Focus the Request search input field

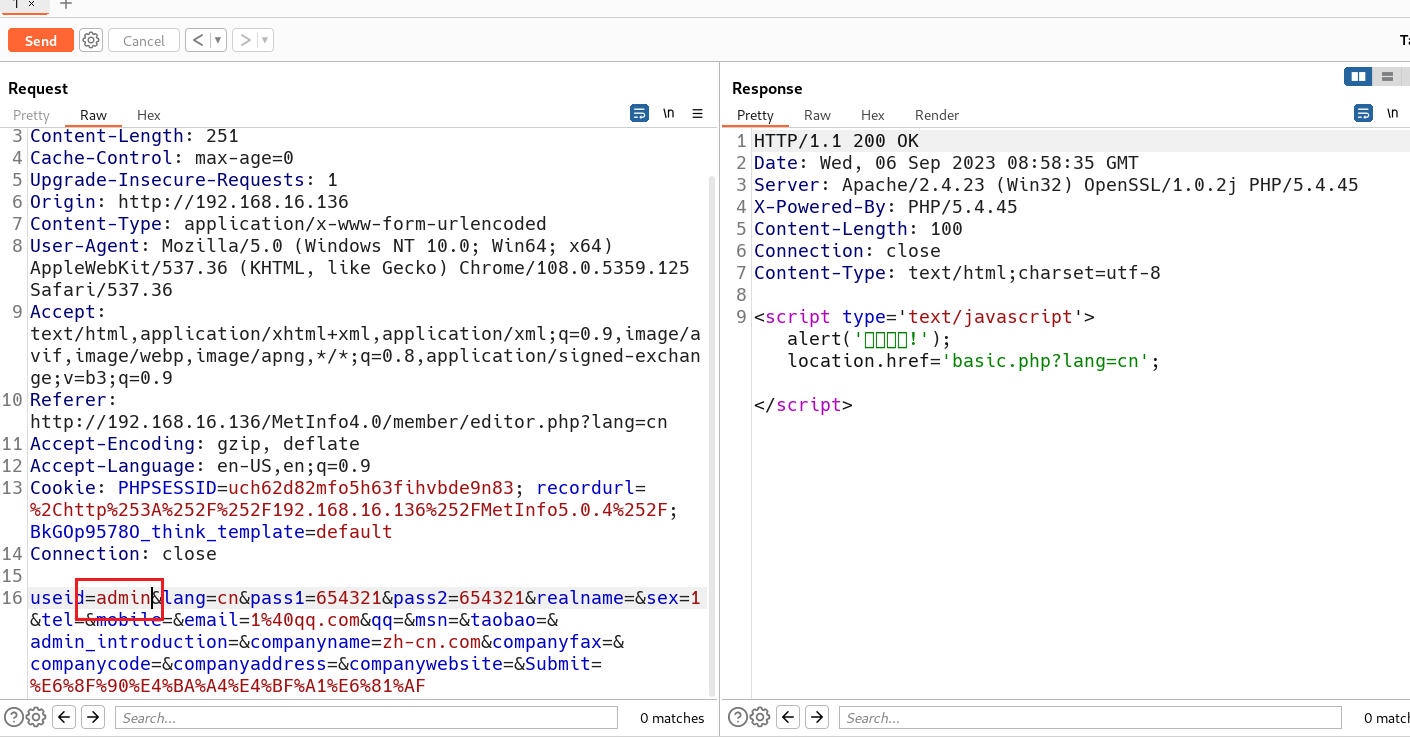pos(366,717)
